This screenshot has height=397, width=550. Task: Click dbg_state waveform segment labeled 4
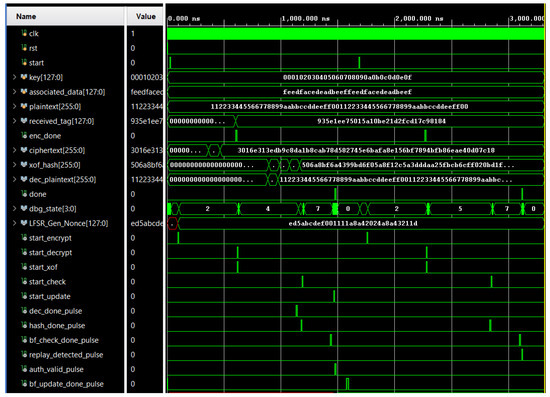268,209
